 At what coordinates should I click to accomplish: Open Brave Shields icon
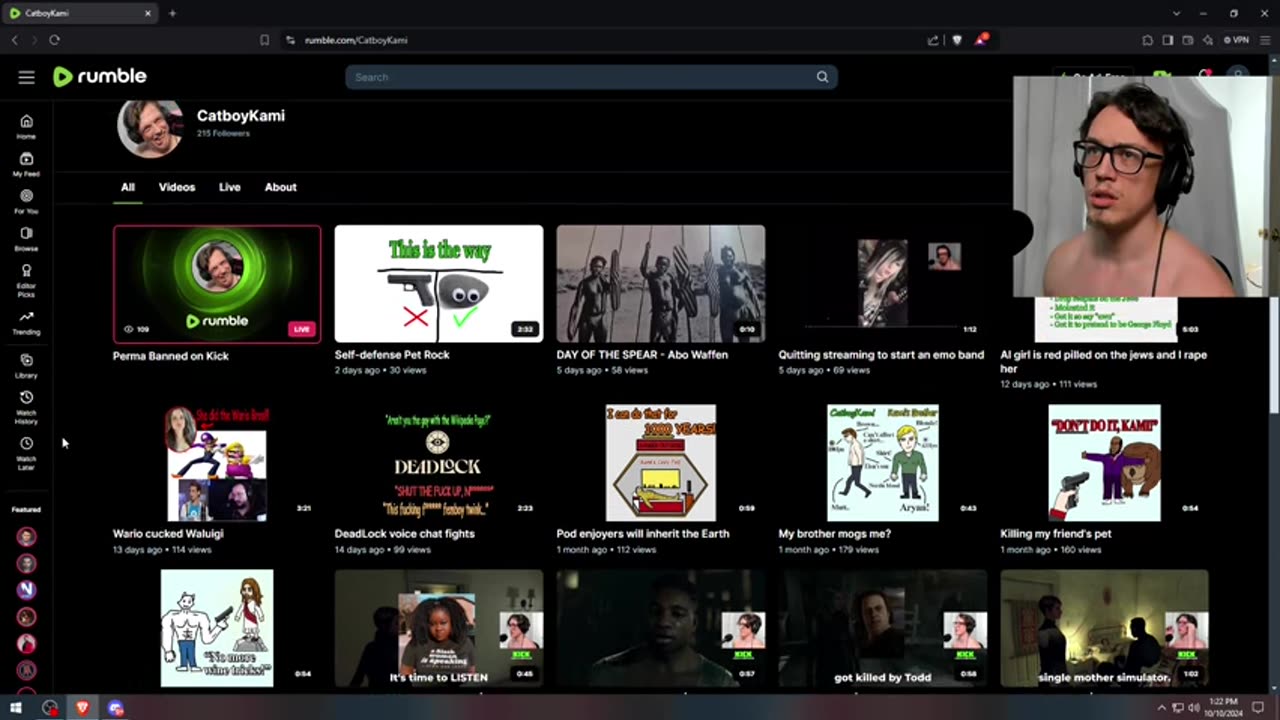coord(957,40)
